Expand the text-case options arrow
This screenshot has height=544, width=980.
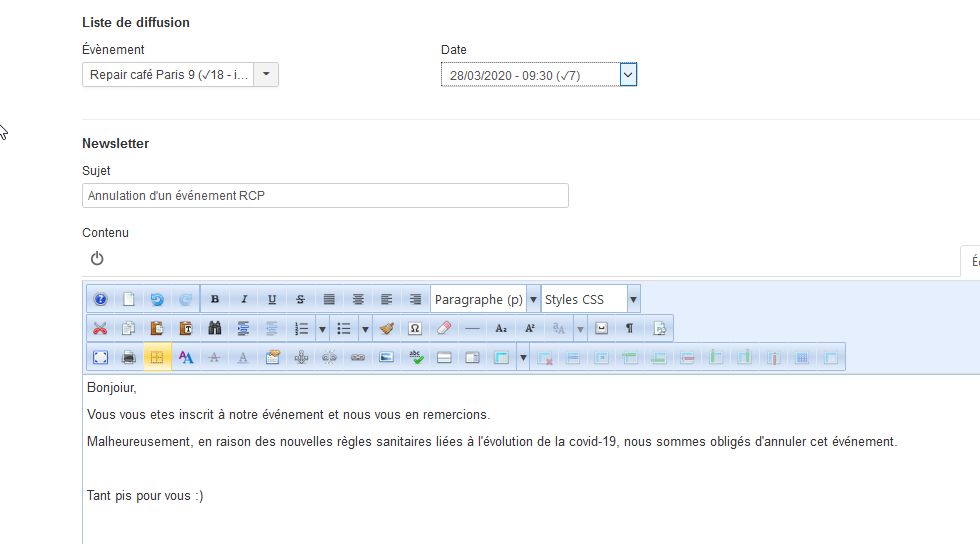(x=580, y=329)
